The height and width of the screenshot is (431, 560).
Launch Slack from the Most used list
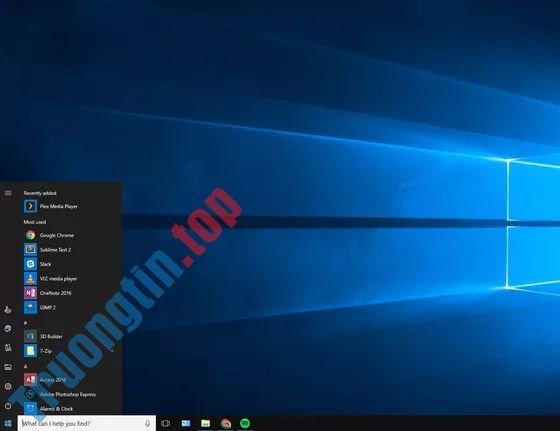[69, 264]
